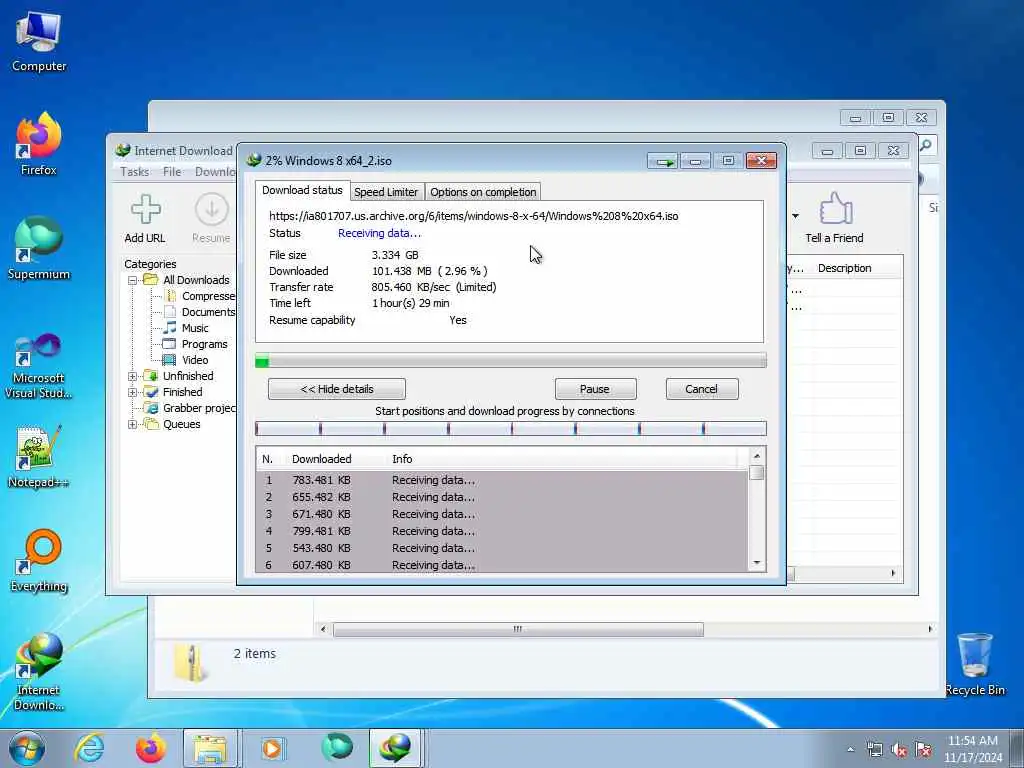Collapse the All Downloads tree node
1024x768 pixels.
(x=133, y=280)
